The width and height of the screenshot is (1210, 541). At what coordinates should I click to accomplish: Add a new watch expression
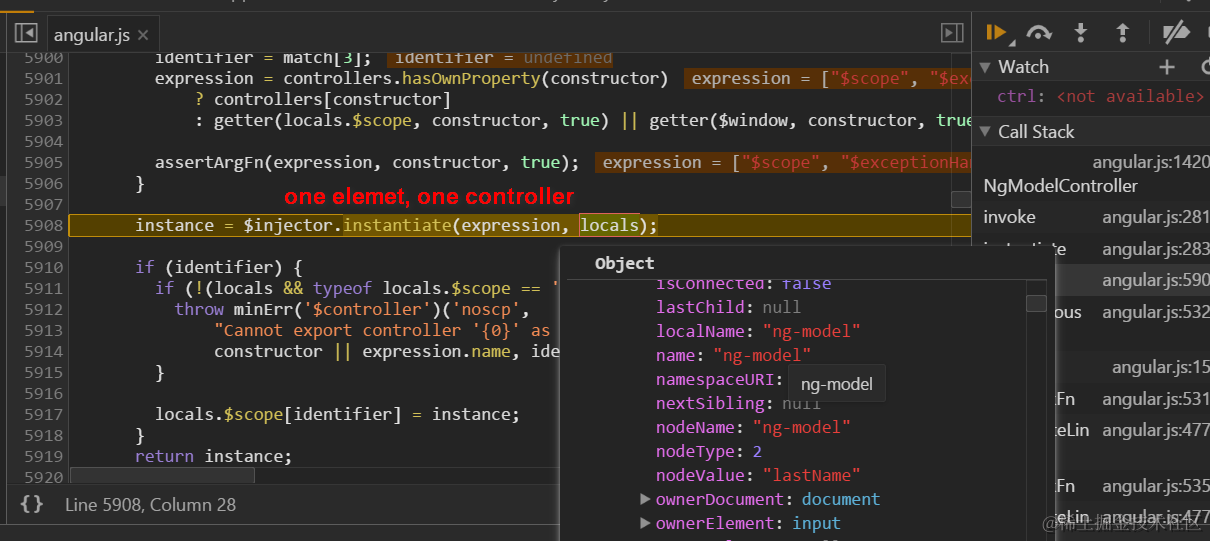tap(1166, 67)
